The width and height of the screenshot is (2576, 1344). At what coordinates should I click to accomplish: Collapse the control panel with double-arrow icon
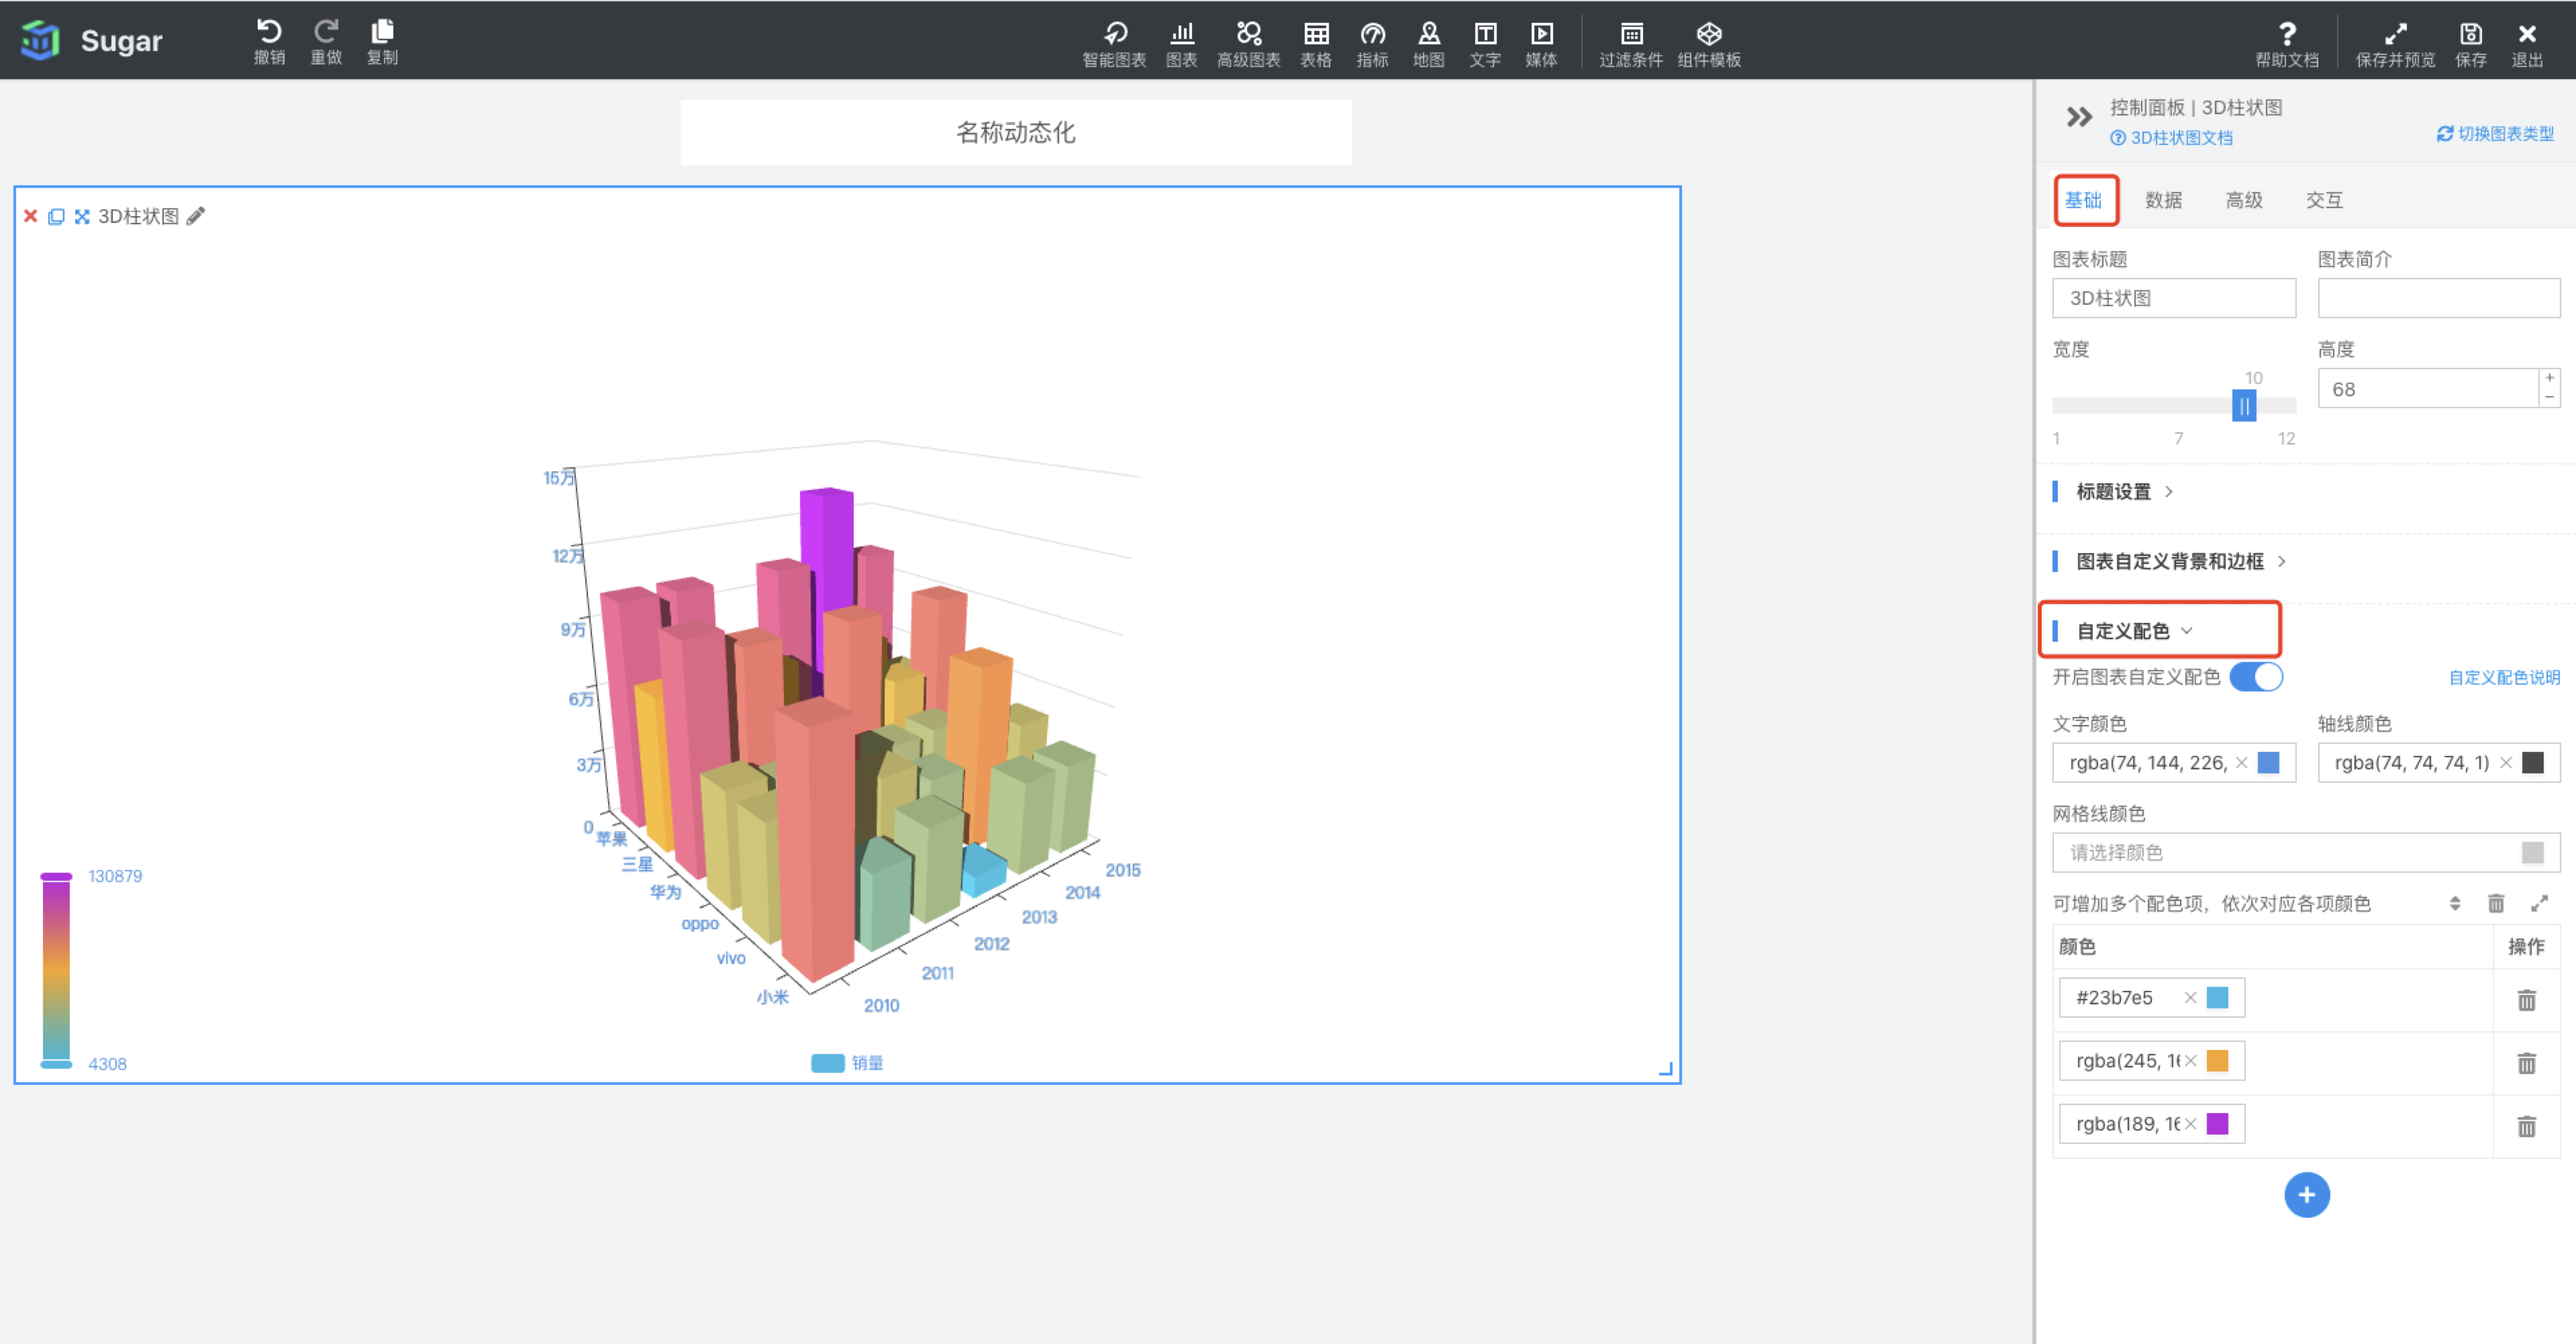[2079, 117]
